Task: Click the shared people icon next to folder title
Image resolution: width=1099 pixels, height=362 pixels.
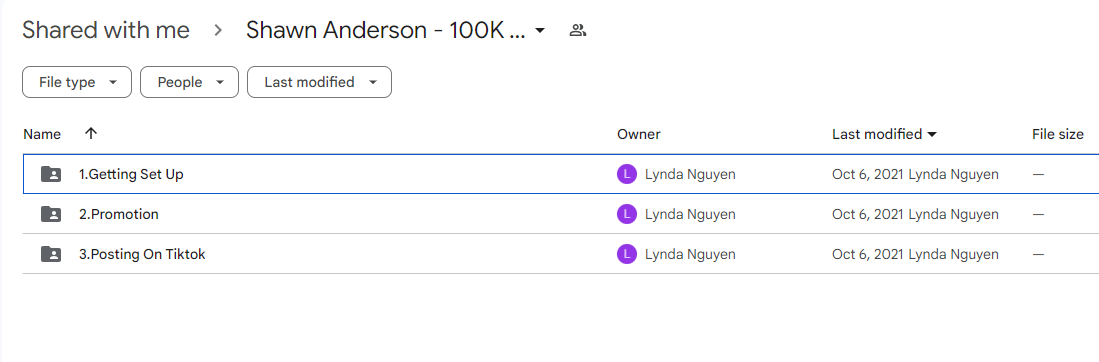Action: coord(578,30)
